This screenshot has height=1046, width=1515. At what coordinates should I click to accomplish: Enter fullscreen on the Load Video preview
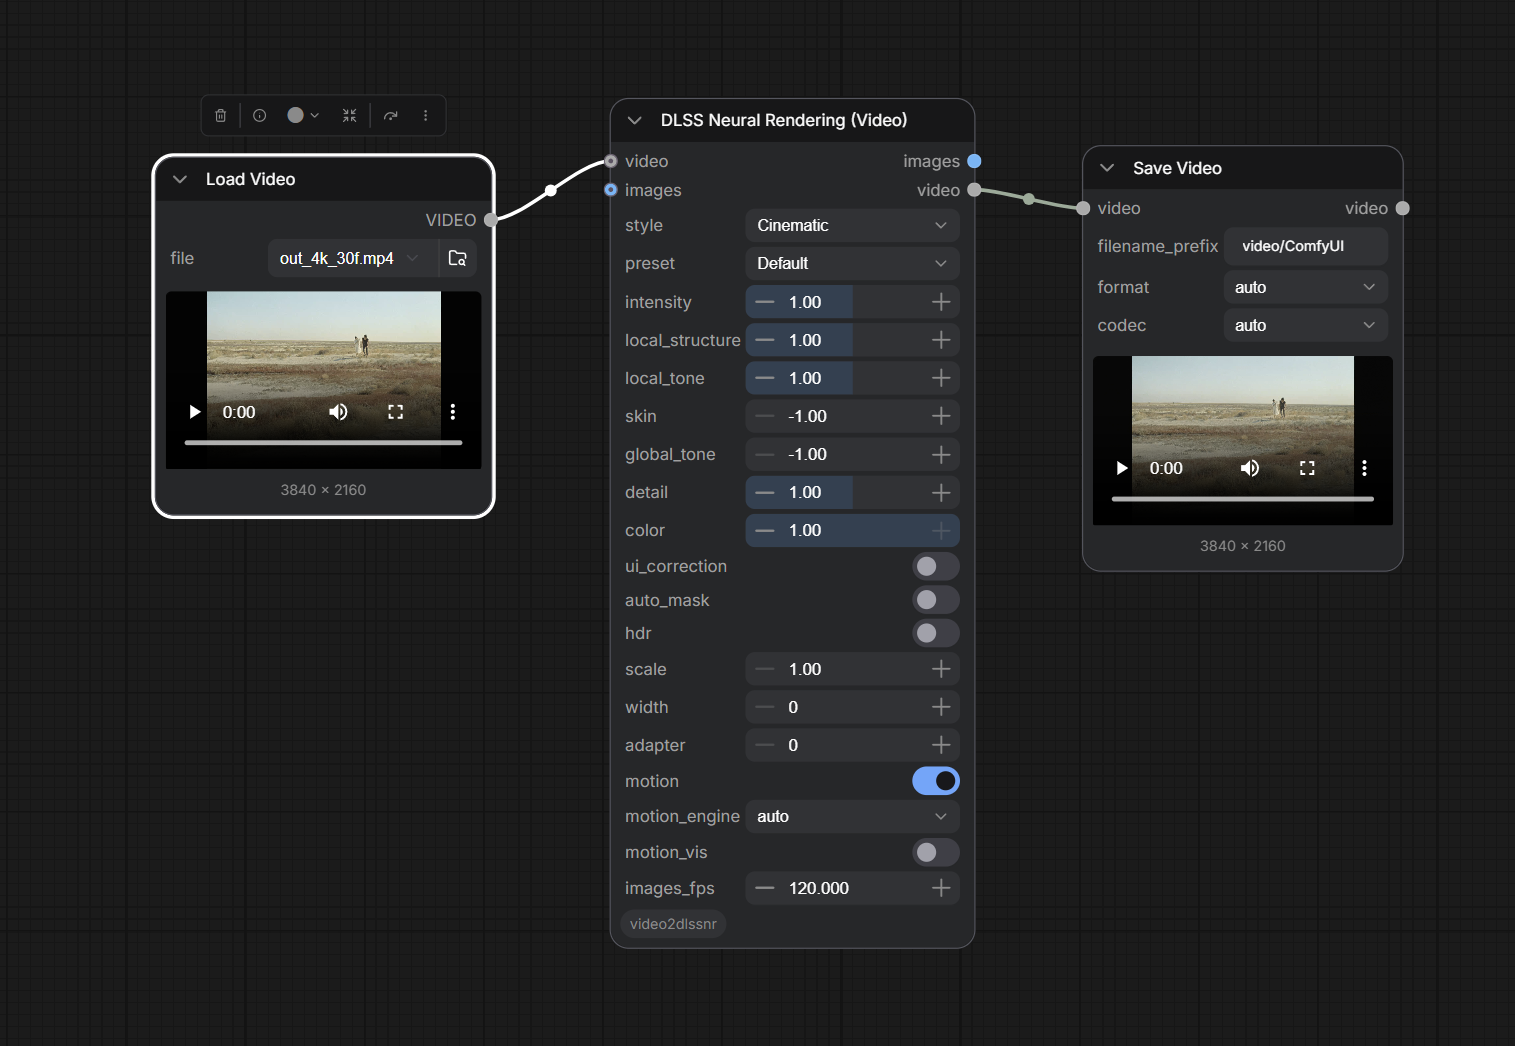click(396, 412)
